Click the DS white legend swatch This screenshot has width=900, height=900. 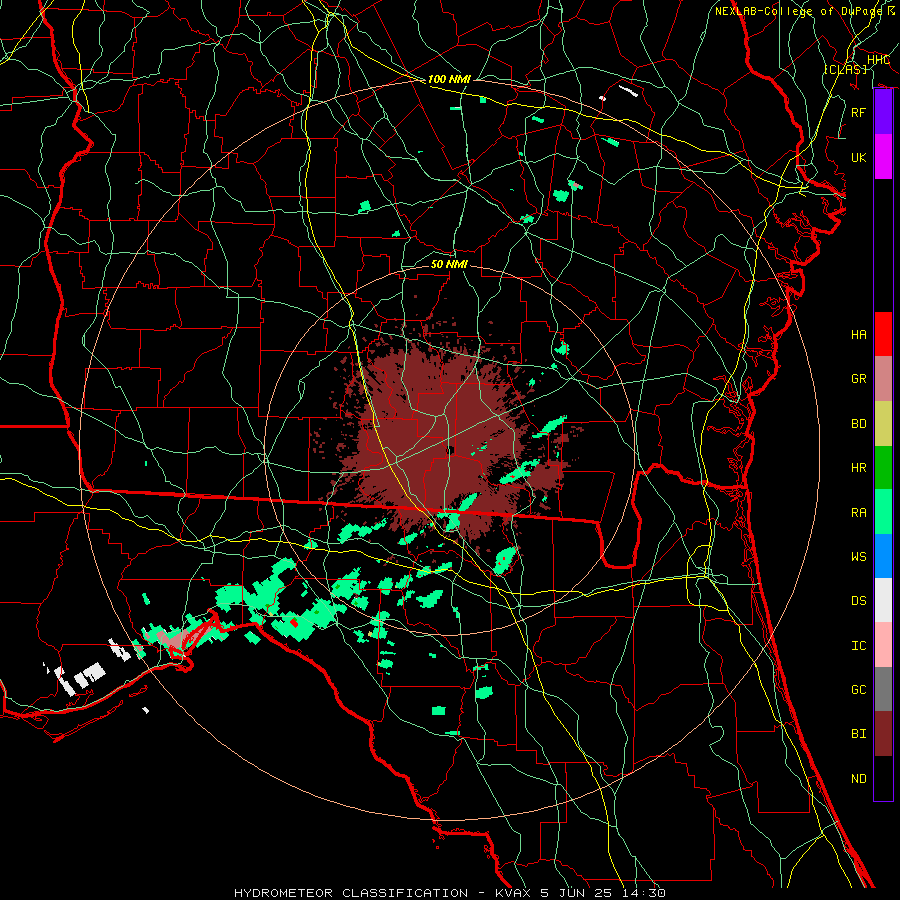pyautogui.click(x=883, y=600)
